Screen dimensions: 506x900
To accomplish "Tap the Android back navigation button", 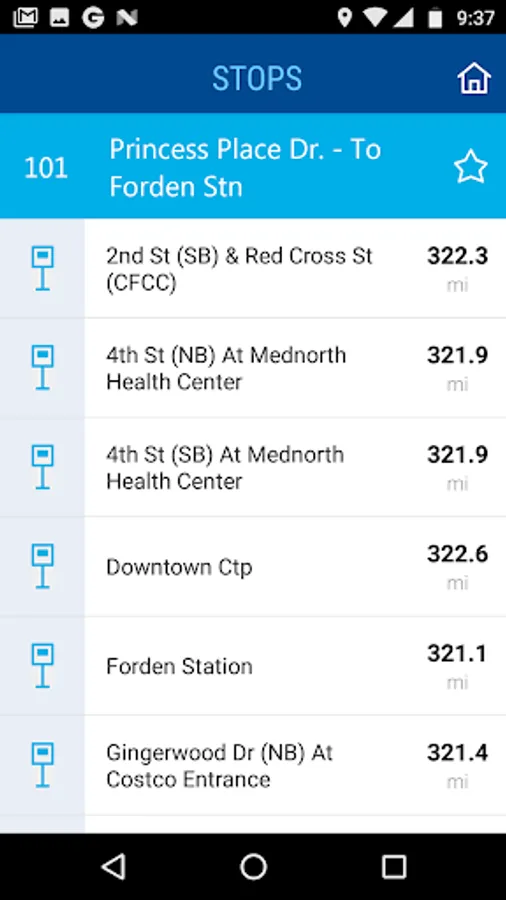I will 114,866.
